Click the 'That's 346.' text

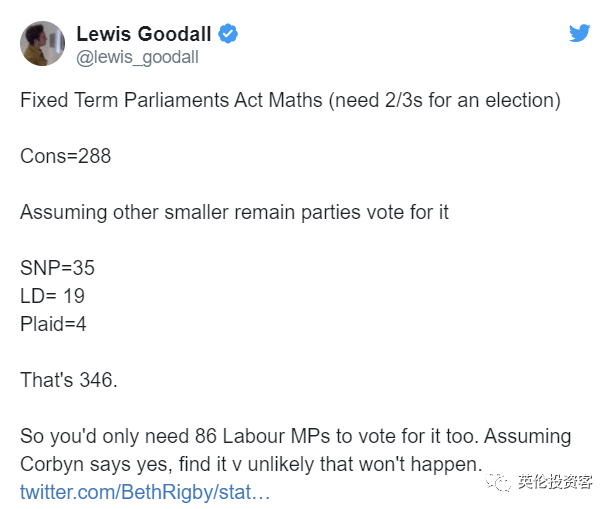tap(69, 380)
